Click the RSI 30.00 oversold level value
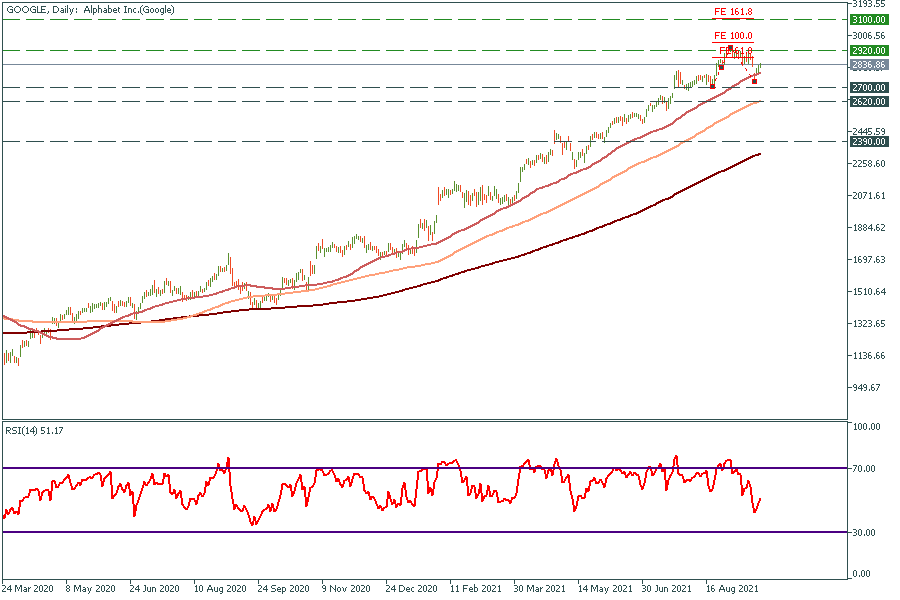The image size is (900, 600). 865,532
